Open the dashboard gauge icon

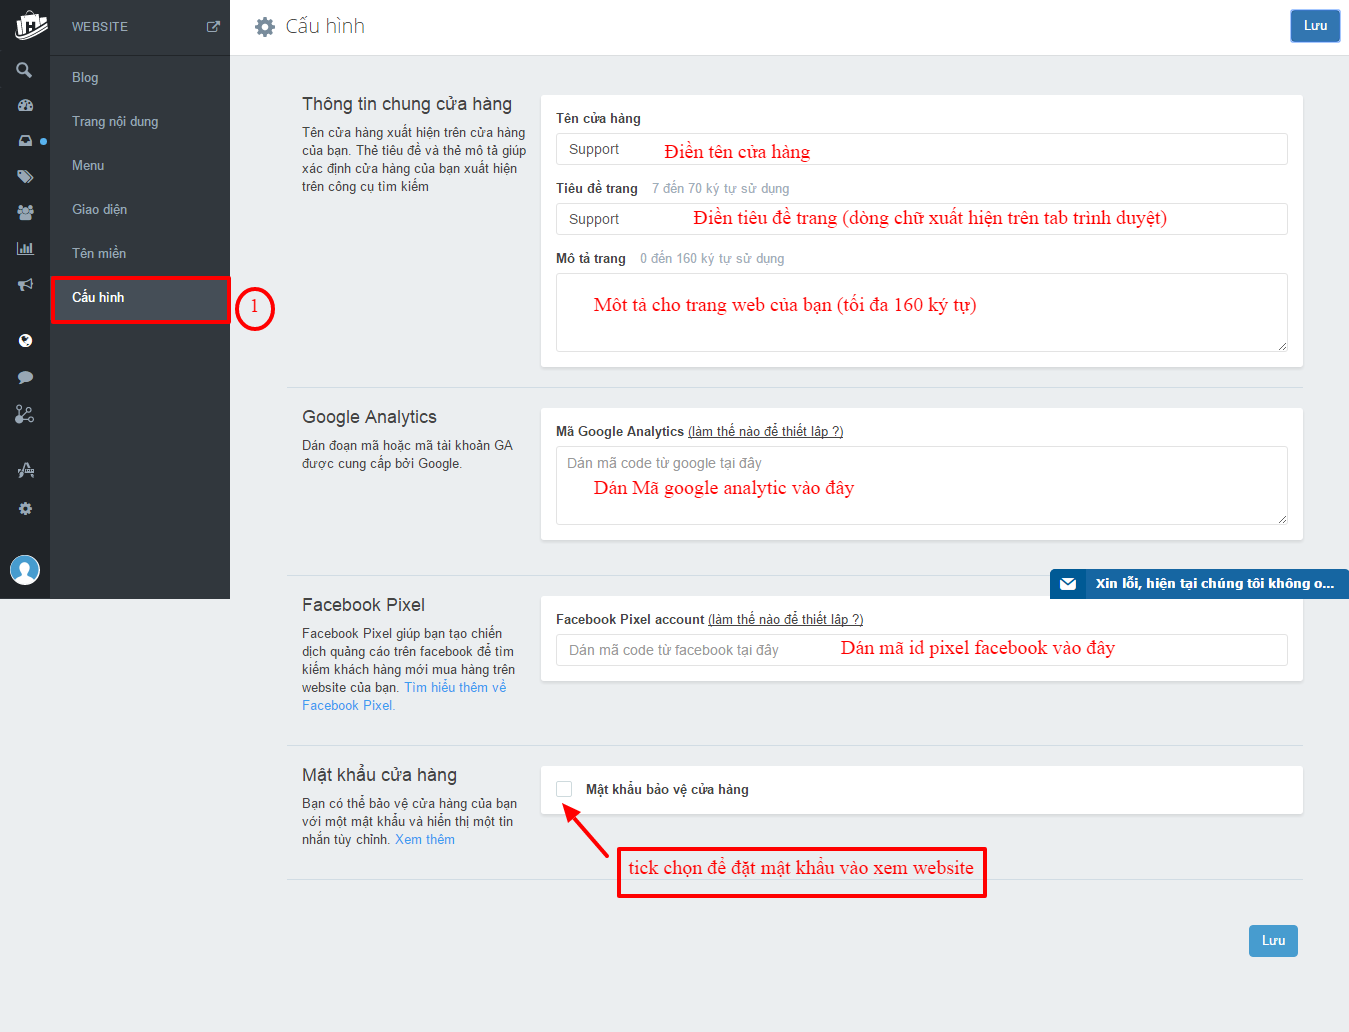tap(25, 105)
